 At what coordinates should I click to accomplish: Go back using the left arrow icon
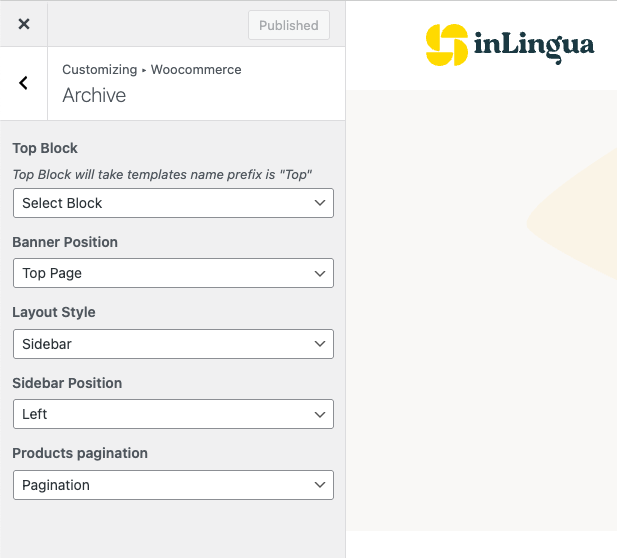point(24,83)
